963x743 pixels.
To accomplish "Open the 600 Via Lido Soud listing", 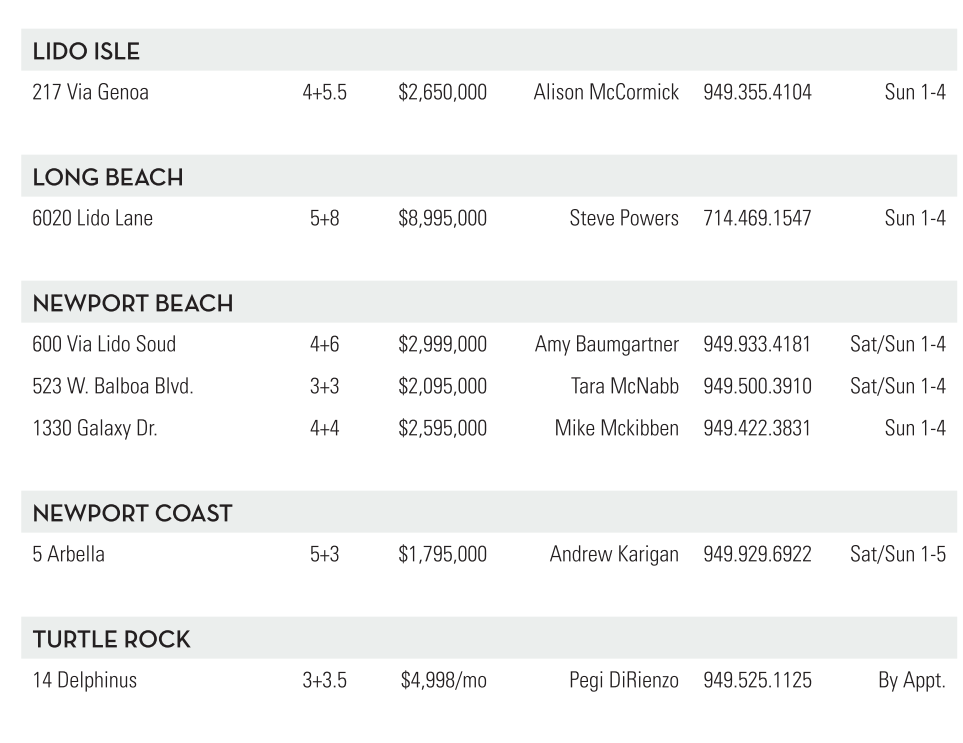I will (x=104, y=345).
